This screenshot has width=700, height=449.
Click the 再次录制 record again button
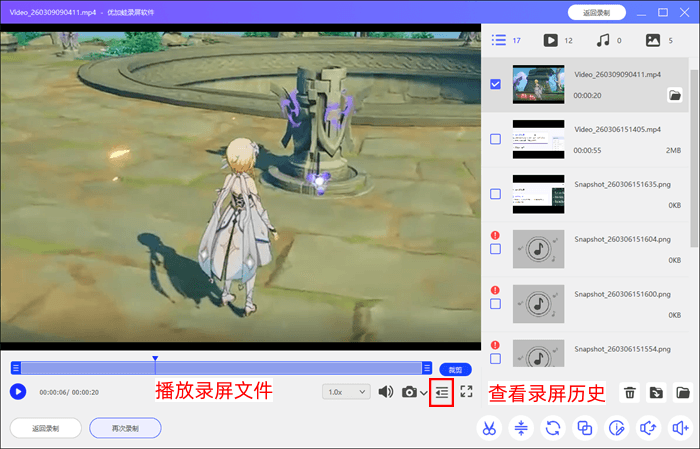(x=125, y=428)
